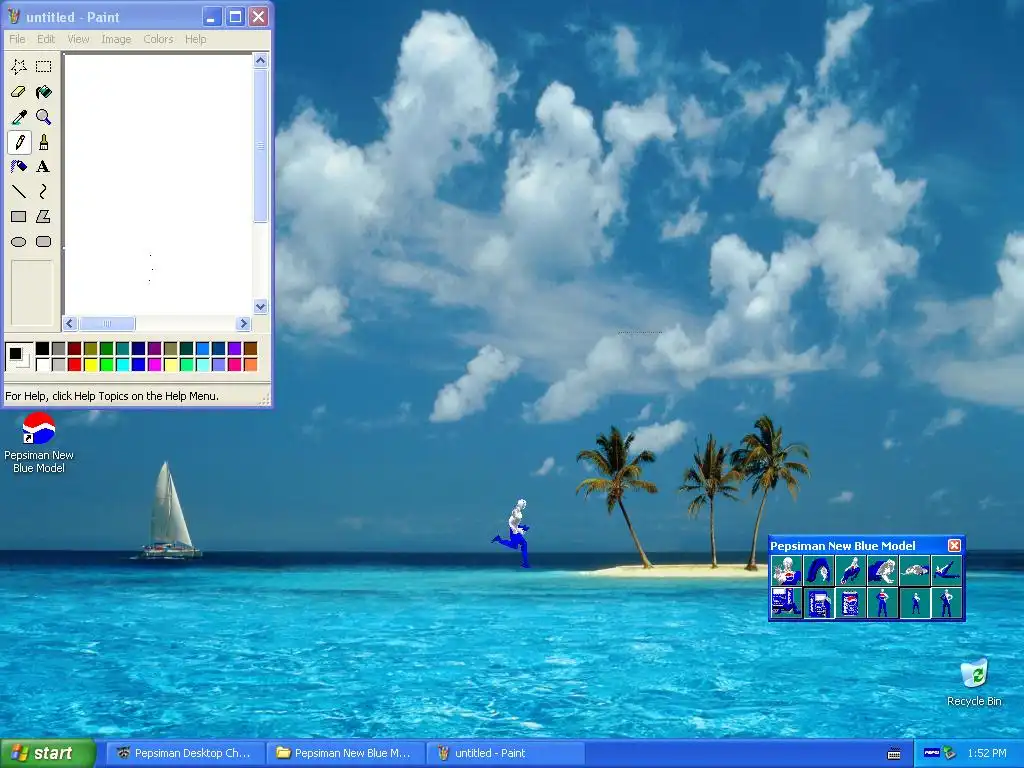The height and width of the screenshot is (768, 1024).
Task: Click the Pepsiman close-up pose in first tile
Action: (786, 571)
